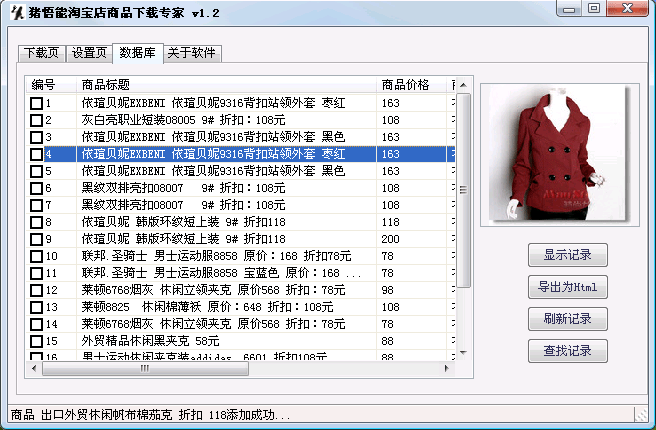Click the horizontal scroll left arrow
This screenshot has width=656, height=430.
click(x=34, y=369)
